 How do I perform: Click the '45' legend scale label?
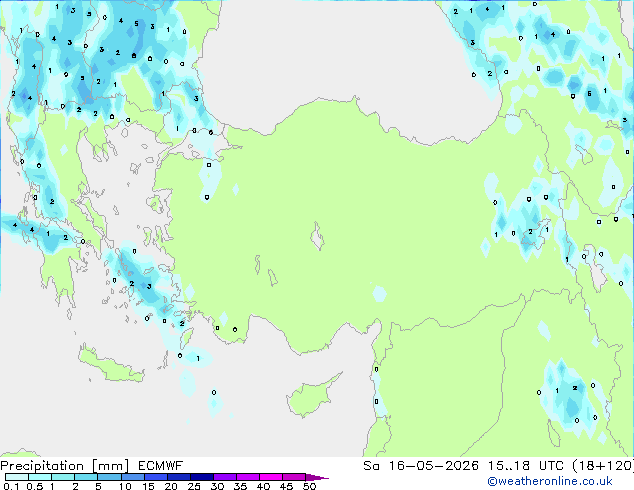click(x=286, y=486)
